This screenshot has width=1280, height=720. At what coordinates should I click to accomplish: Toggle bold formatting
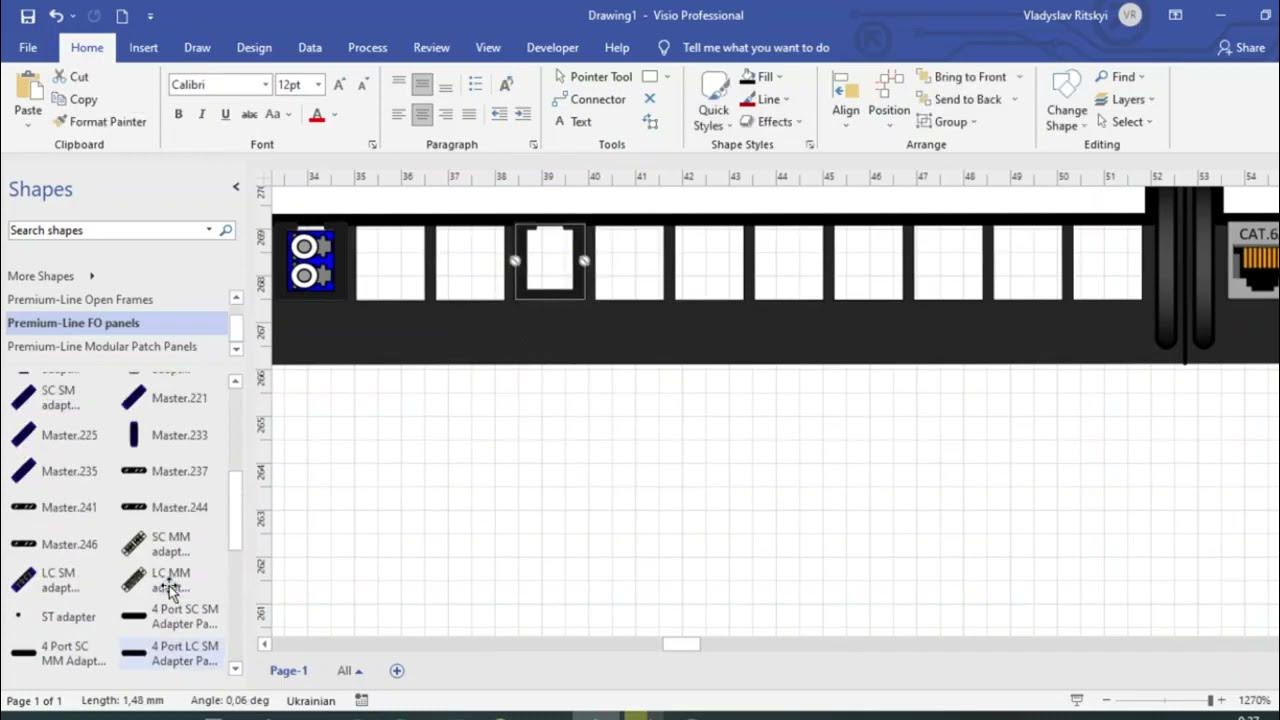(179, 114)
